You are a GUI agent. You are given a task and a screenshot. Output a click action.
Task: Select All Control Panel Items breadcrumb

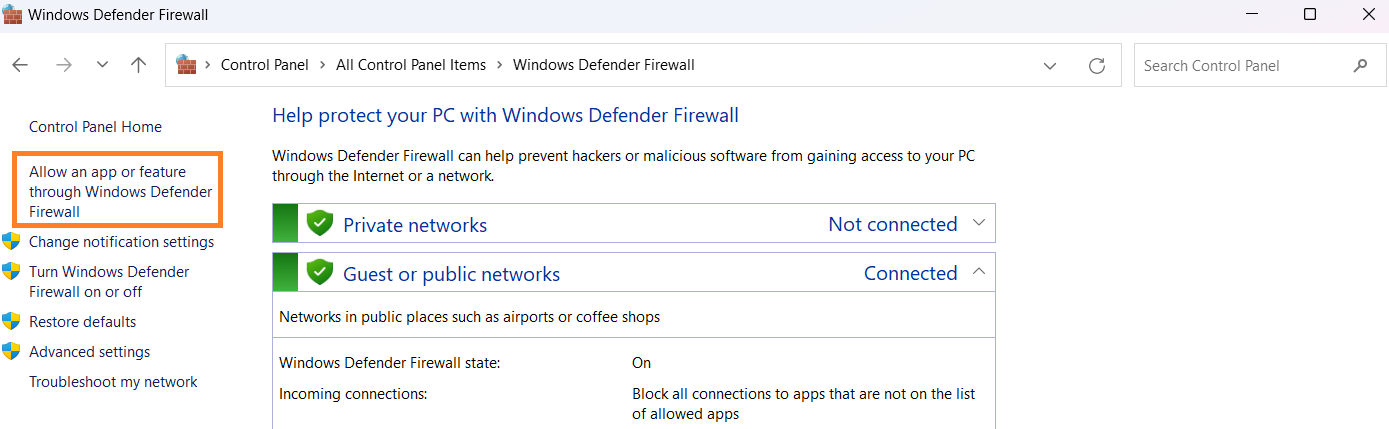pos(411,65)
